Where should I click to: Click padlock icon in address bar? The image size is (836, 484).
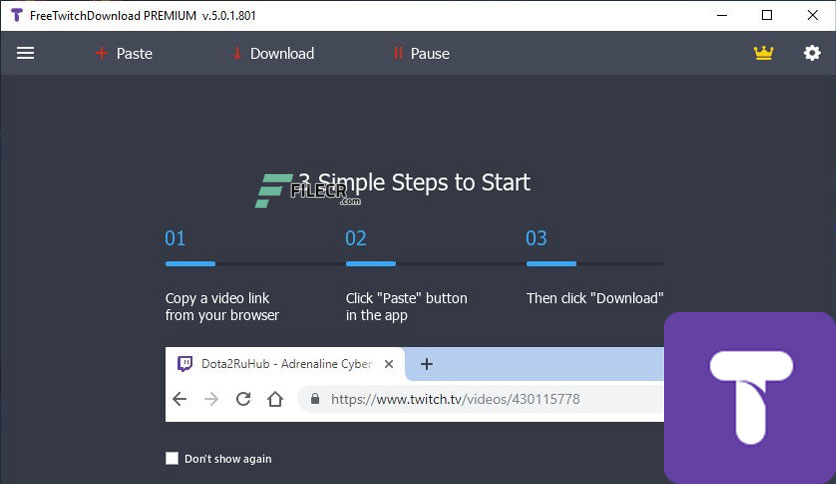coord(315,399)
